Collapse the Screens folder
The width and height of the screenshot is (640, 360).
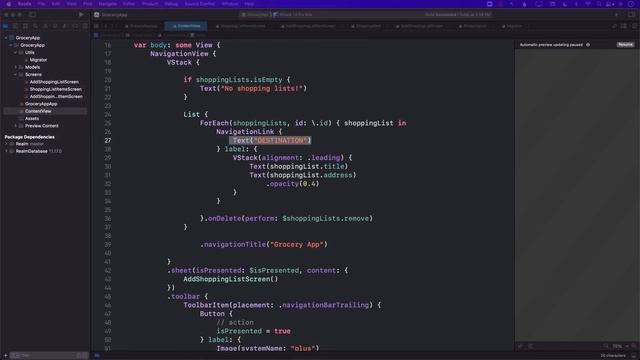(16, 75)
